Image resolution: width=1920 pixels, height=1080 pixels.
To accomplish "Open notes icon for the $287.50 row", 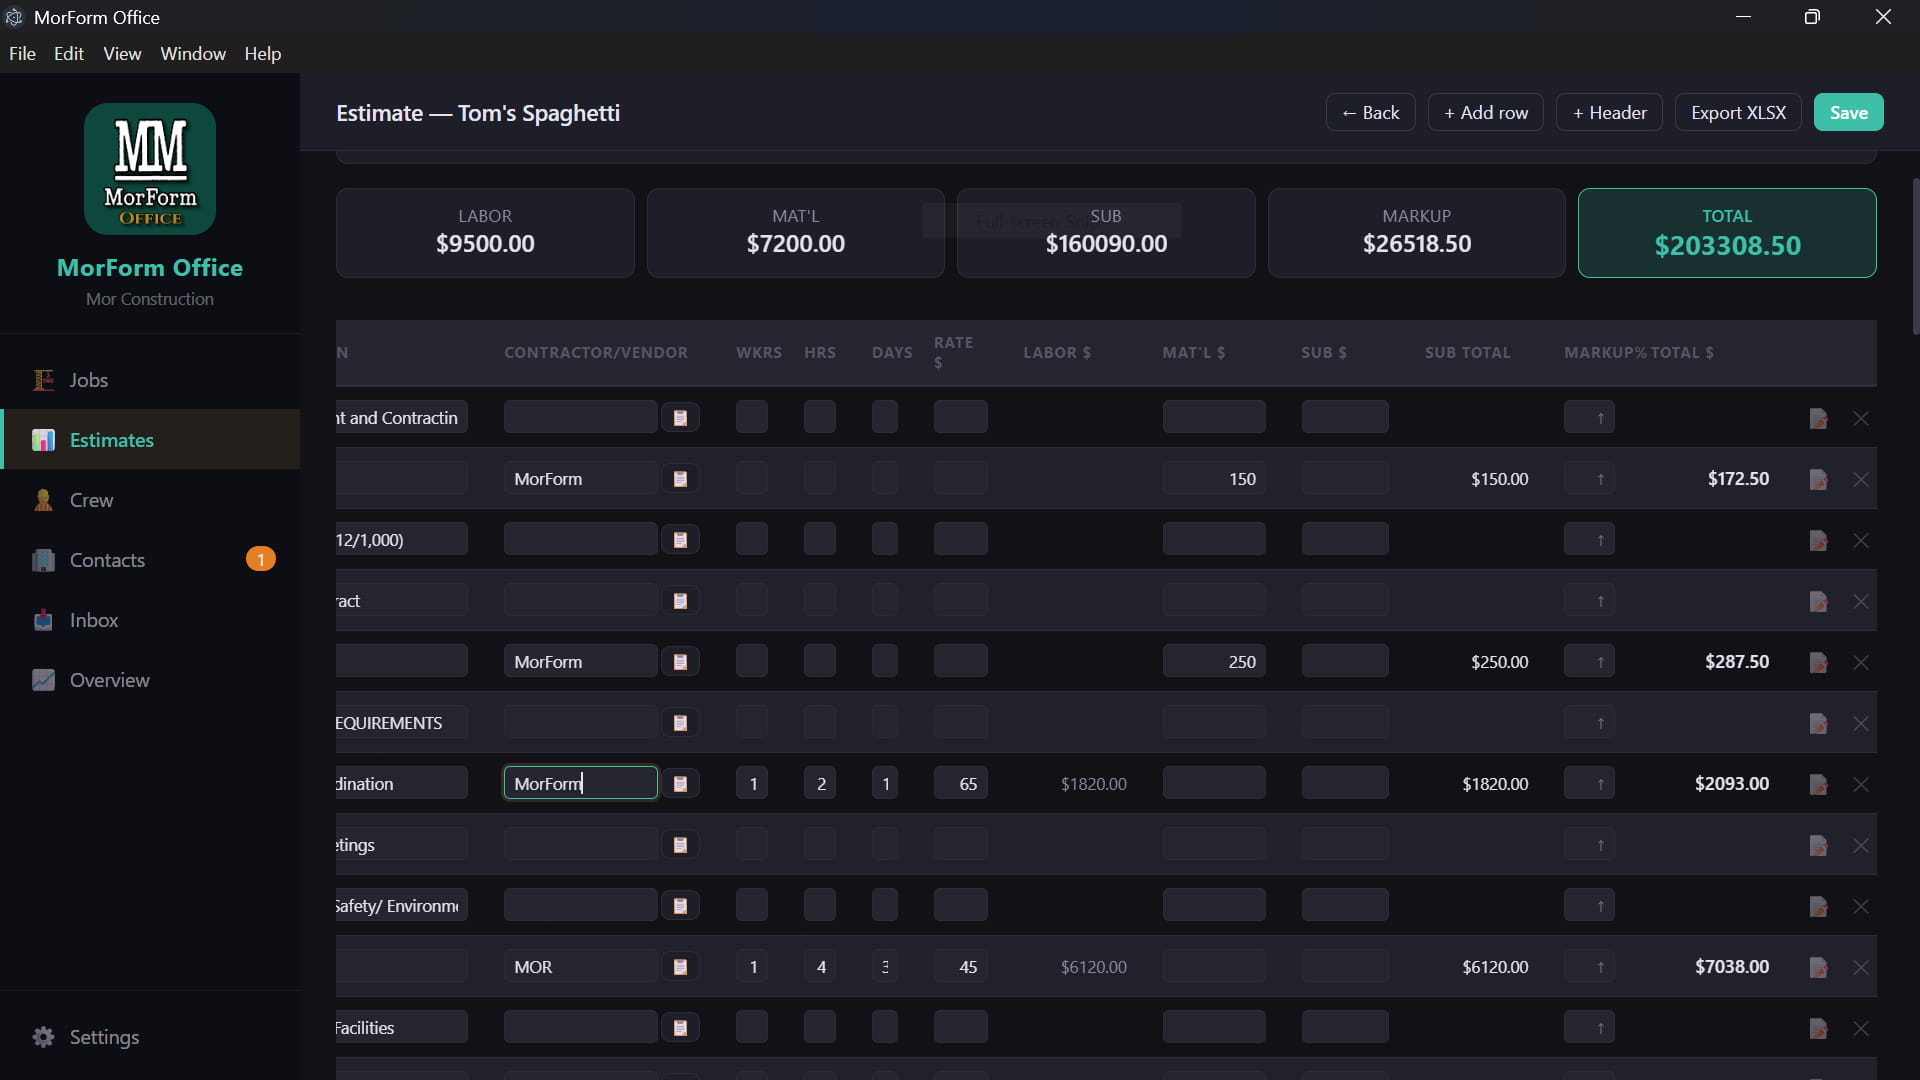I will click(x=1818, y=663).
